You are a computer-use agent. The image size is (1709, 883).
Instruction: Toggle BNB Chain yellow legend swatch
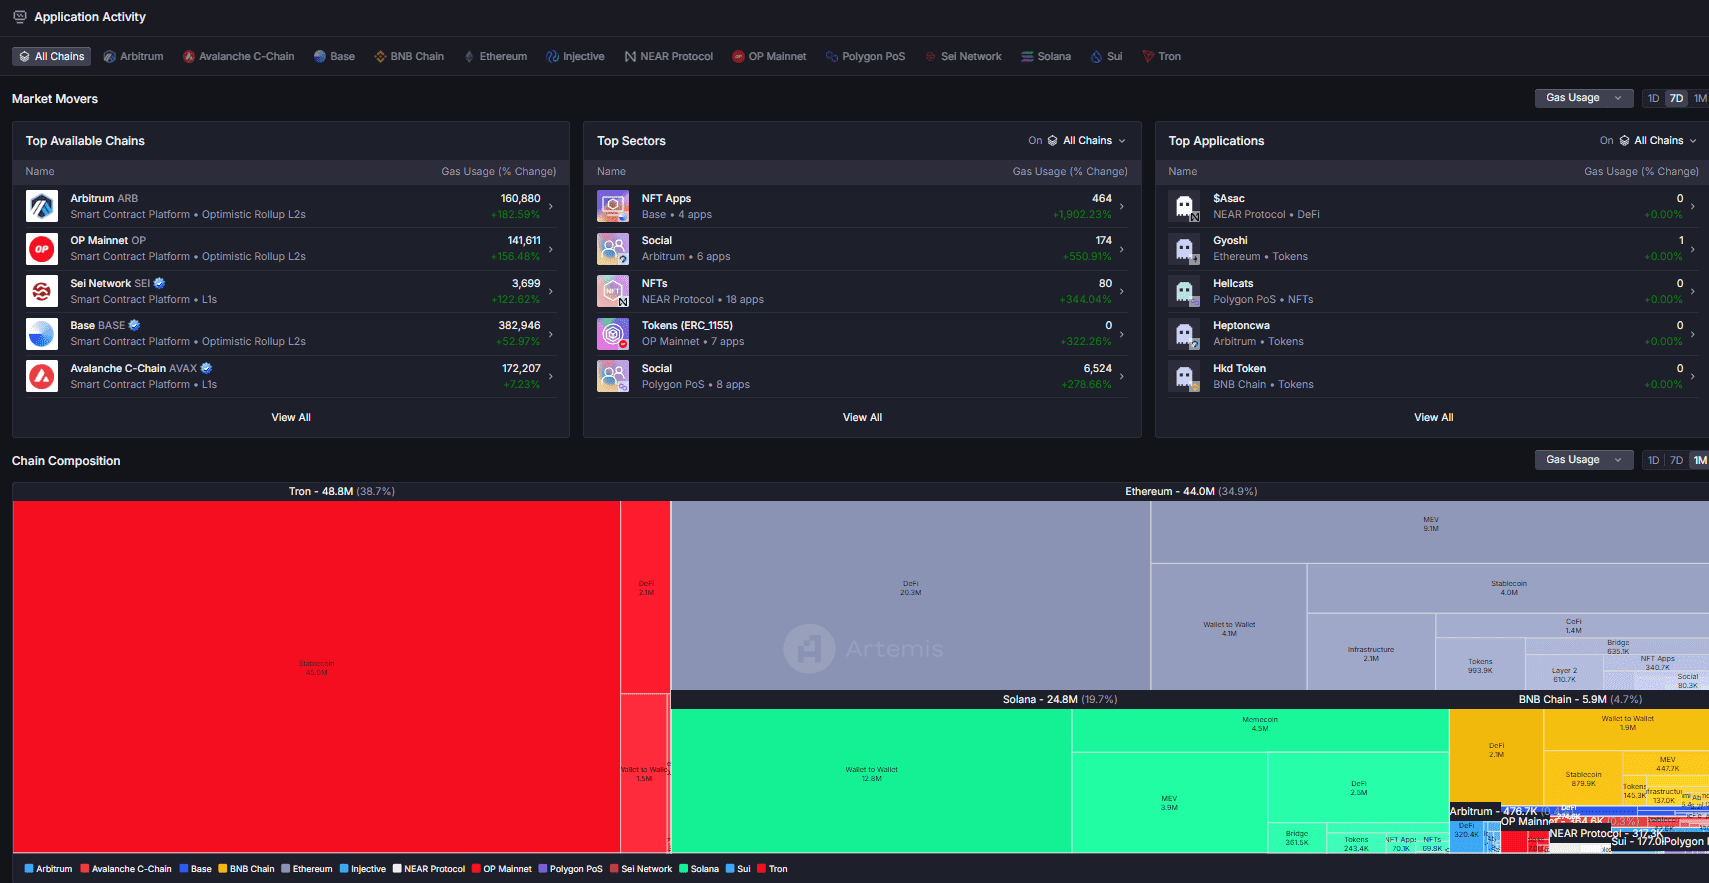[x=223, y=869]
